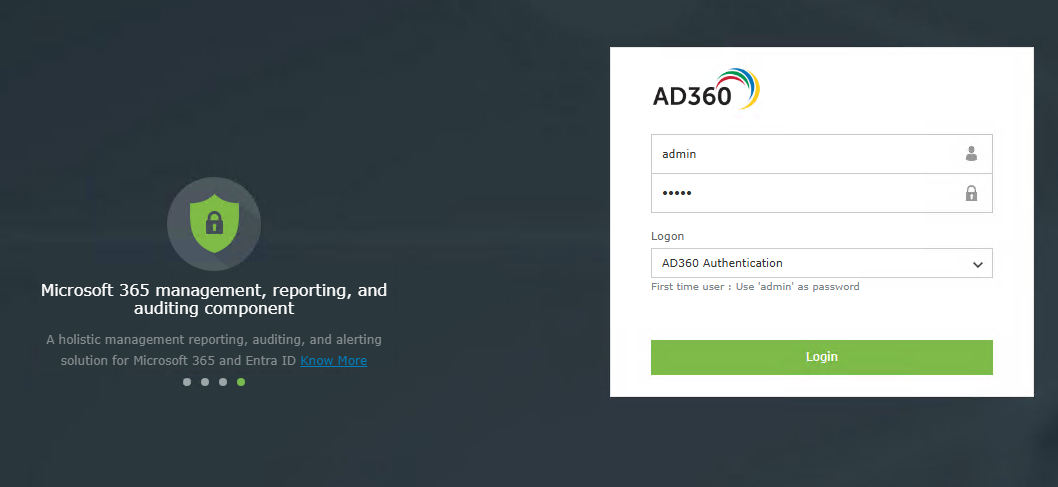Click the AD360 logo
The image size is (1058, 487).
coord(706,89)
